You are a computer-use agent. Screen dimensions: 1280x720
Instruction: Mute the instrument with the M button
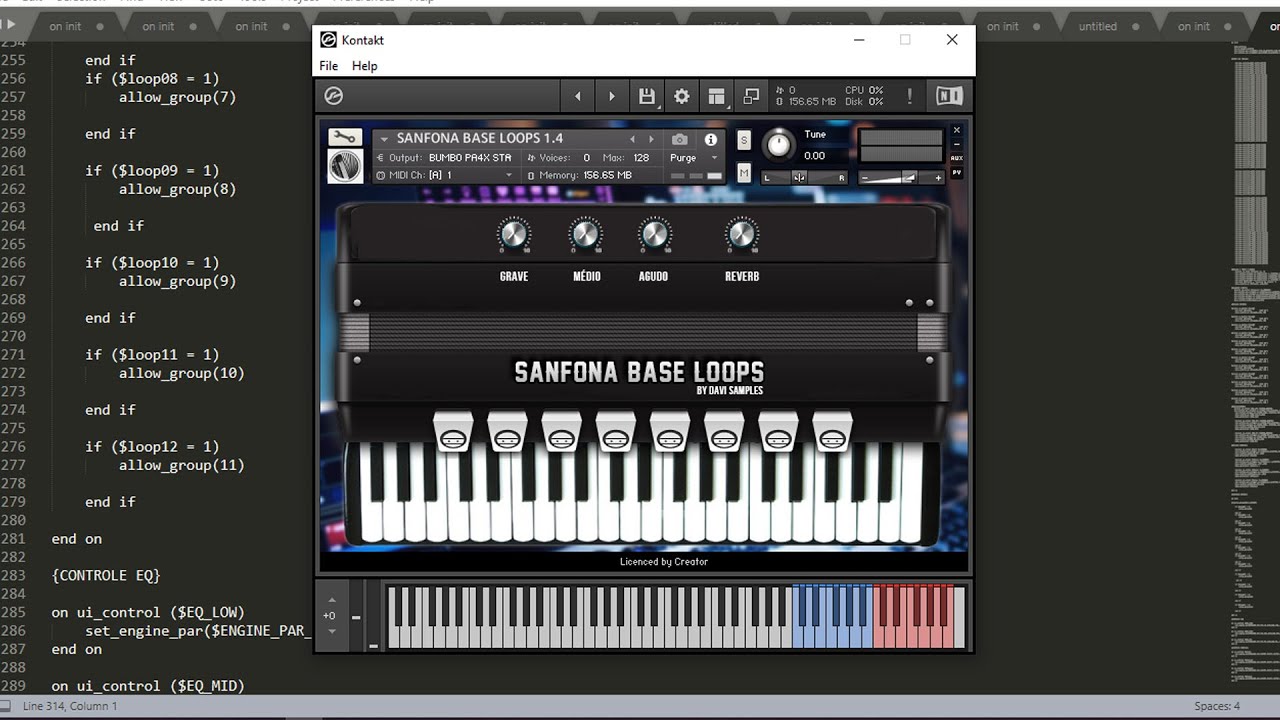pyautogui.click(x=744, y=174)
